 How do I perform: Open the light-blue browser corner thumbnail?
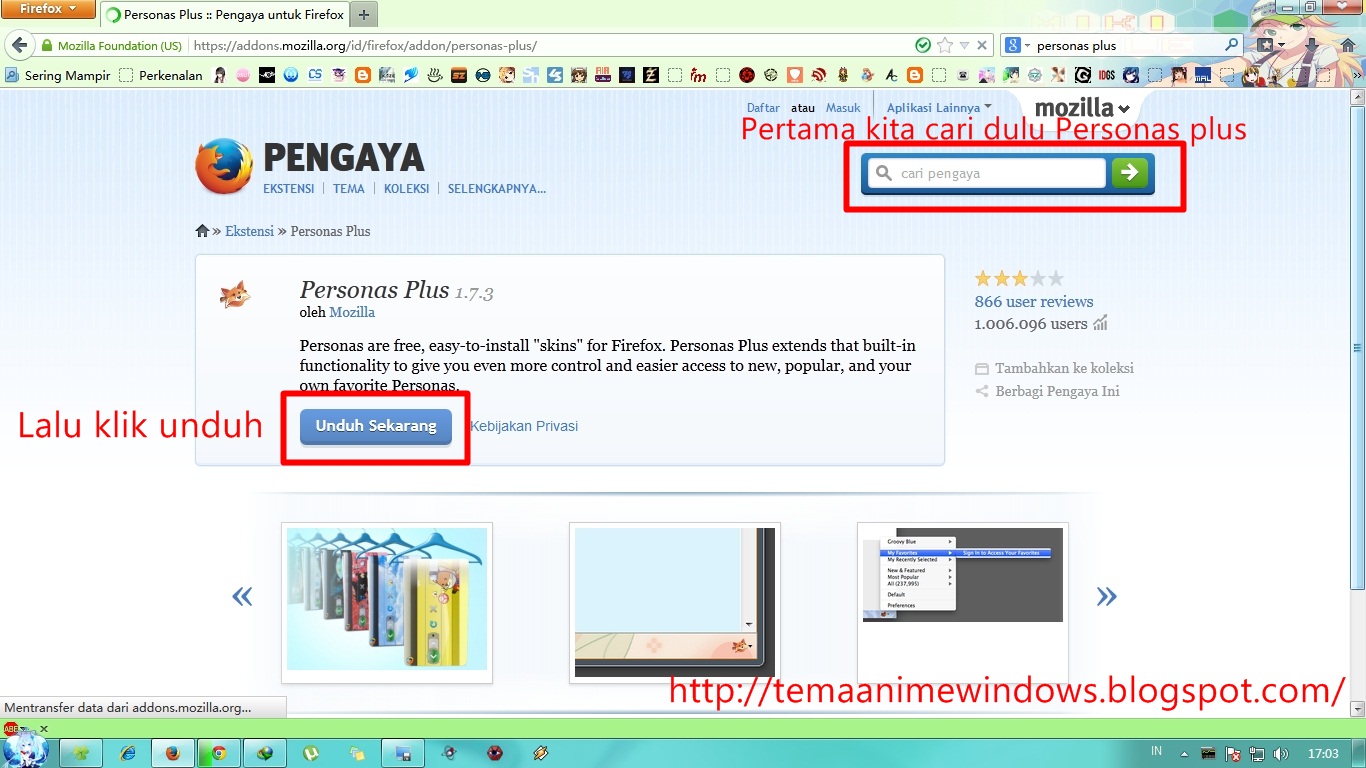(675, 603)
